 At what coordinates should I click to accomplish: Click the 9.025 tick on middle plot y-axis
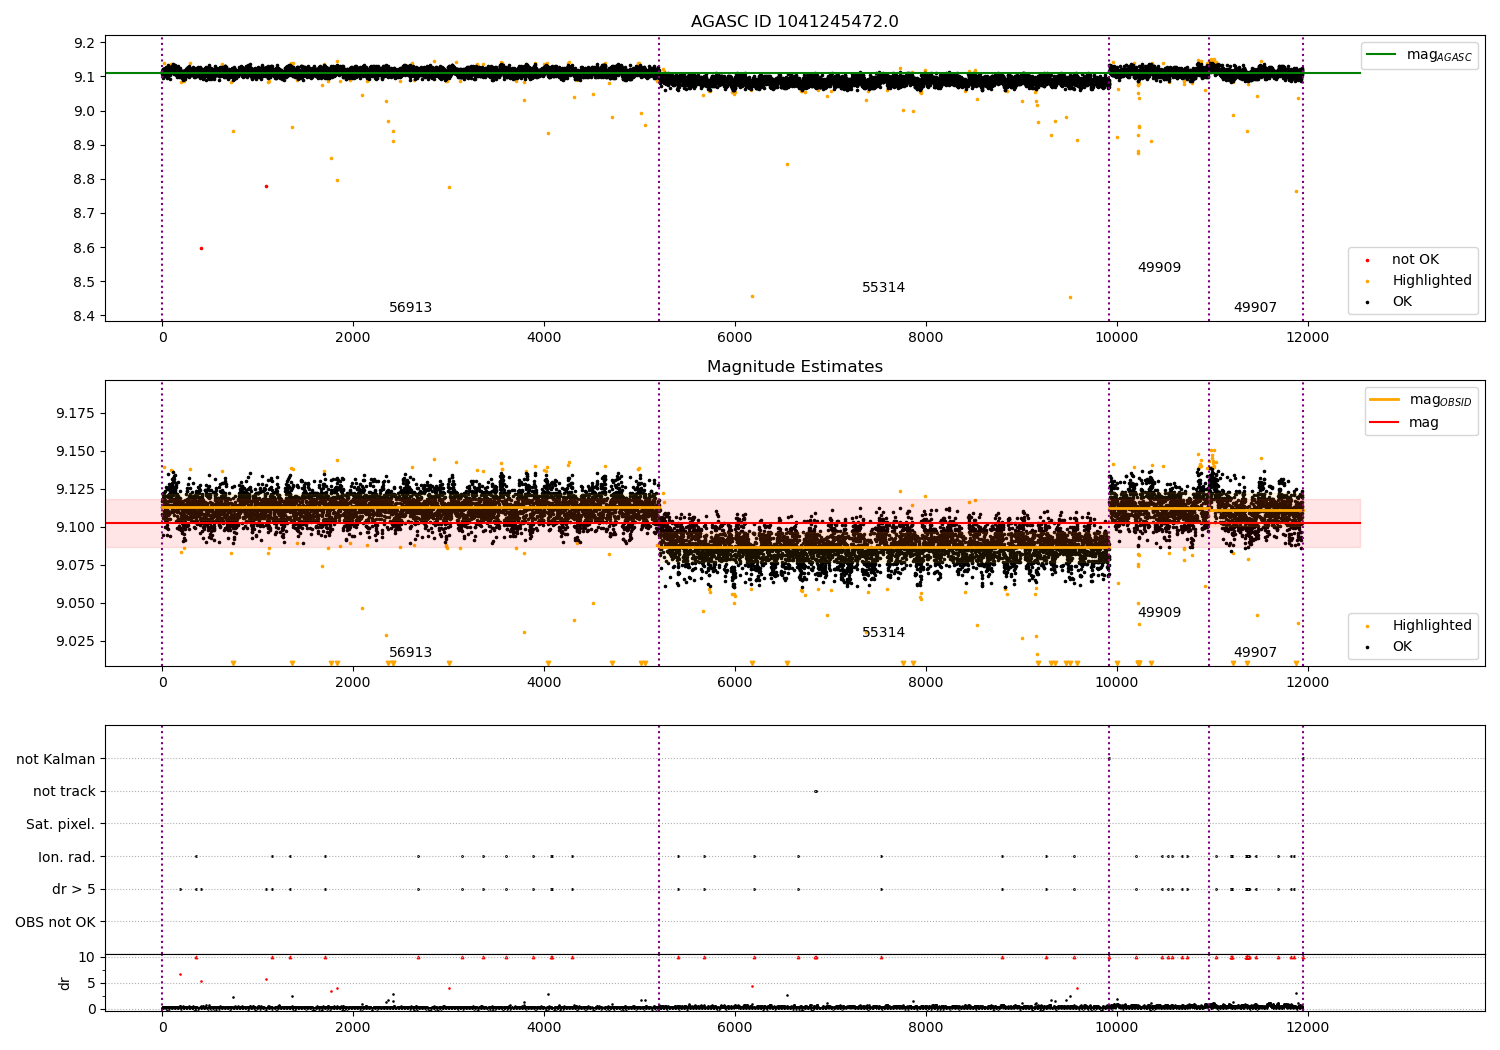point(75,641)
